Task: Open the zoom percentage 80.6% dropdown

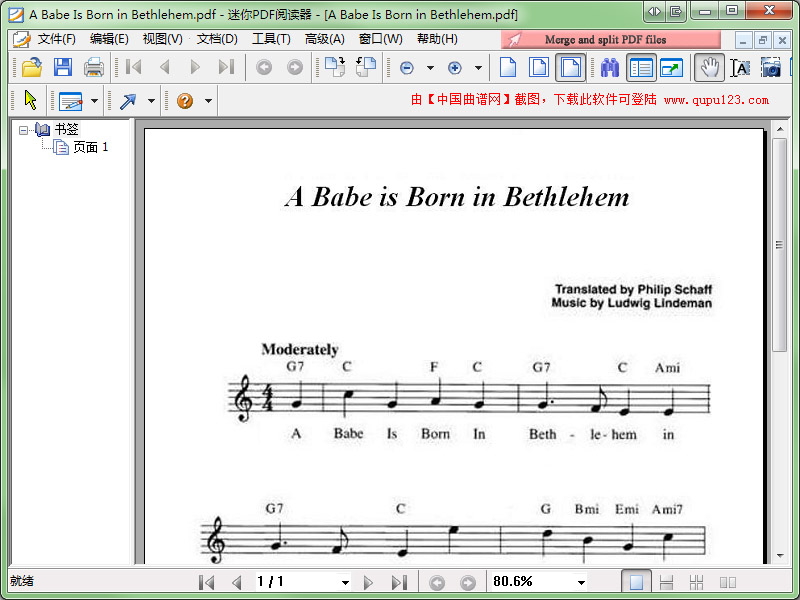Action: pyautogui.click(x=581, y=582)
